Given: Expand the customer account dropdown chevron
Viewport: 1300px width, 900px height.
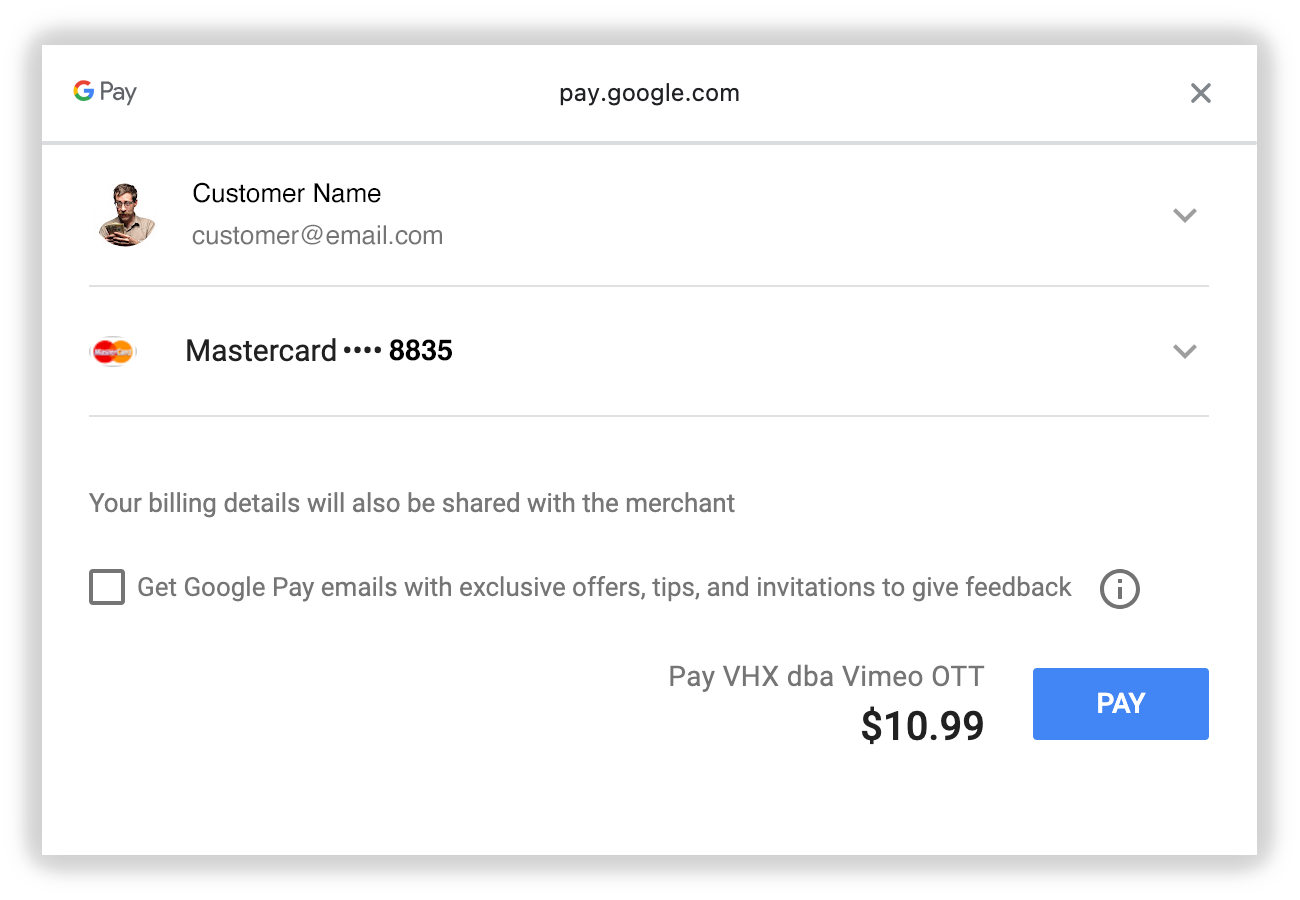Looking at the screenshot, I should [x=1185, y=215].
